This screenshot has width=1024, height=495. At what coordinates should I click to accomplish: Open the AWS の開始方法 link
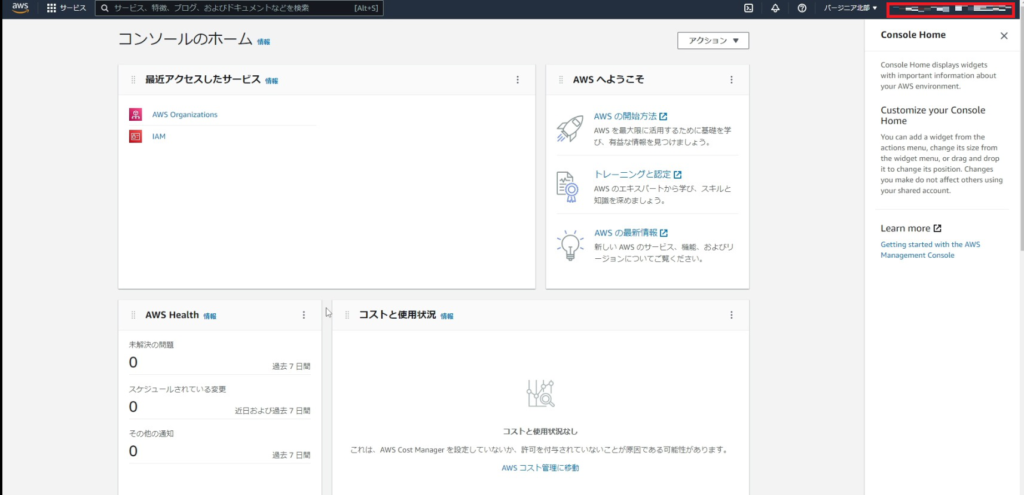click(x=625, y=117)
